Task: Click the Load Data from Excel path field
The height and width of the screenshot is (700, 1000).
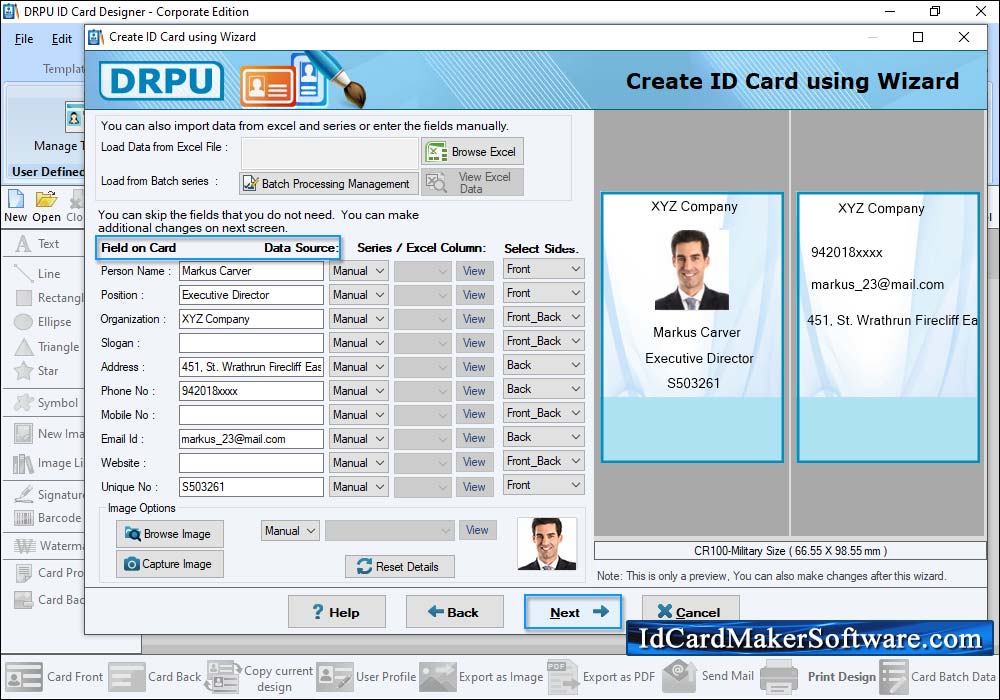Action: click(329, 153)
